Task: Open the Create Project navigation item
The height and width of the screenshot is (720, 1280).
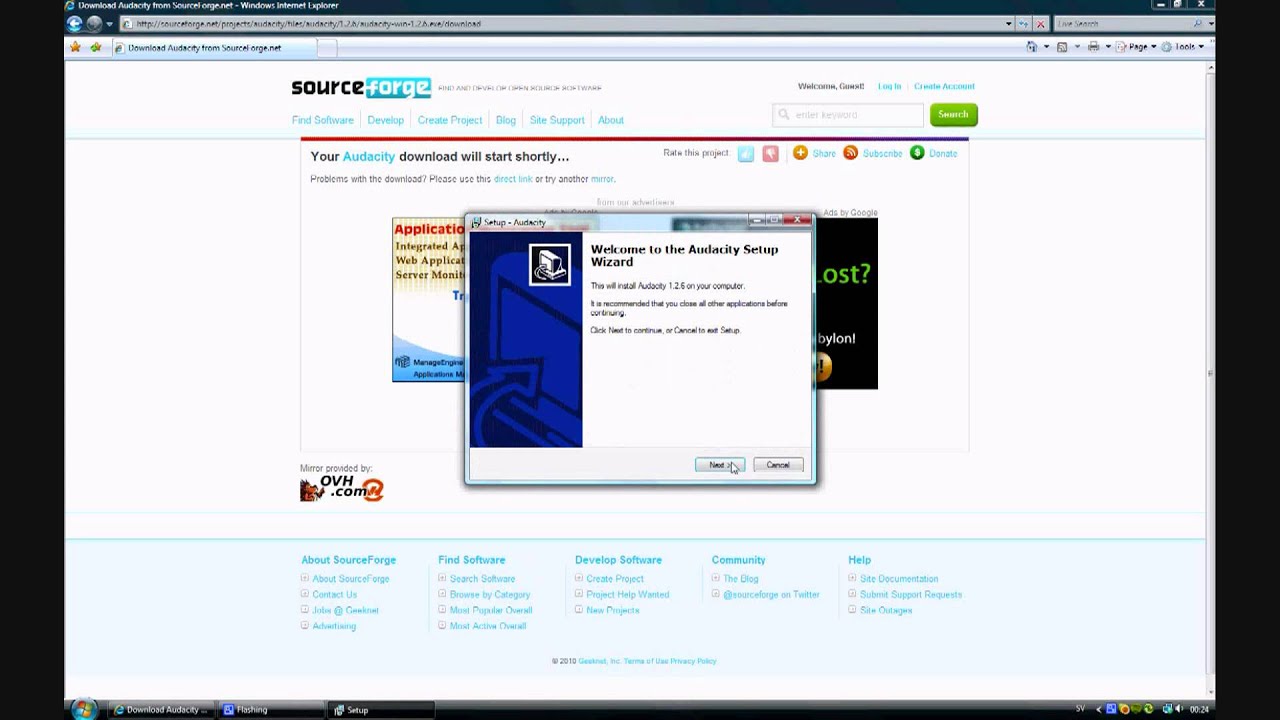Action: pos(449,120)
